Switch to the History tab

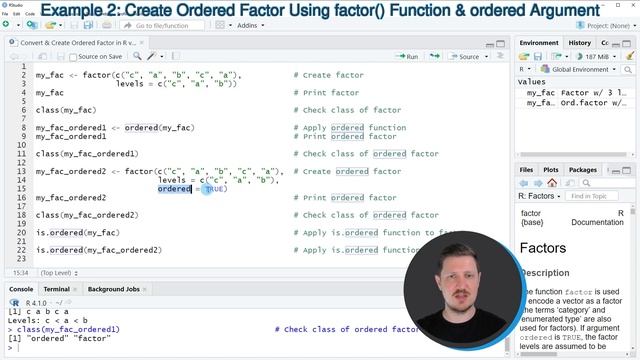[x=580, y=42]
